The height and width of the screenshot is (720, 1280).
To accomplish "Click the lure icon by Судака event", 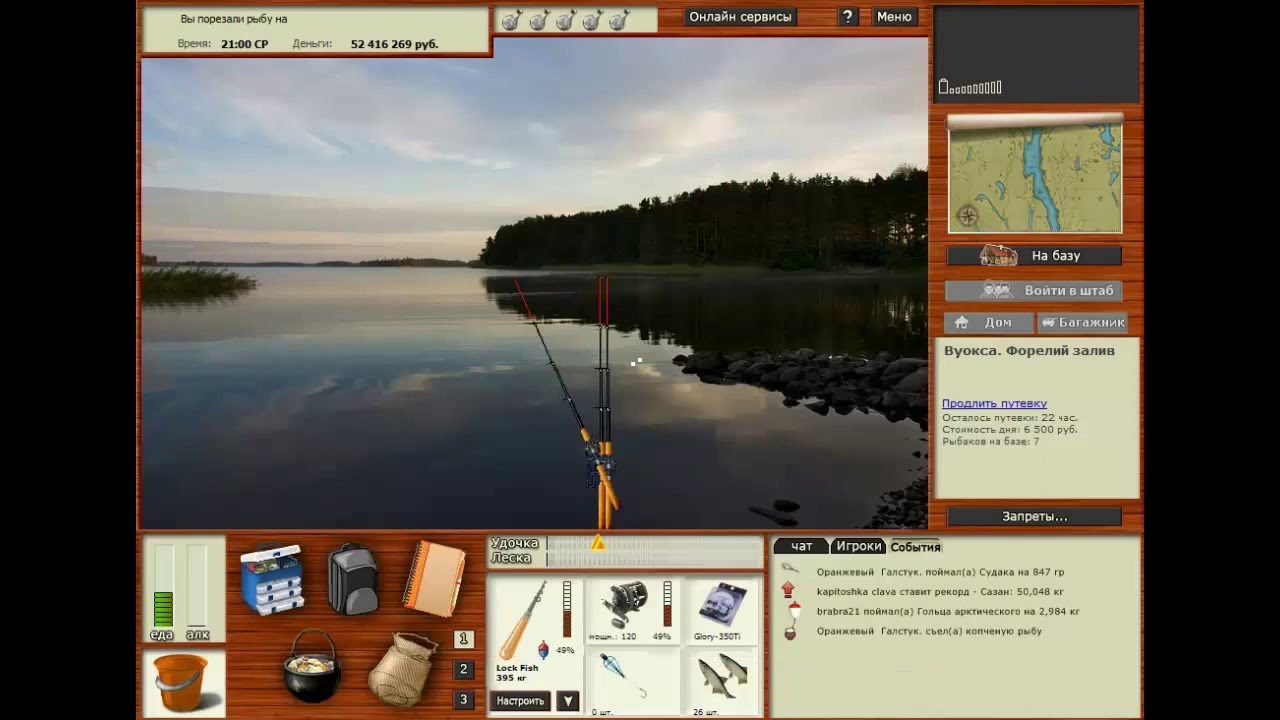I will (x=790, y=570).
